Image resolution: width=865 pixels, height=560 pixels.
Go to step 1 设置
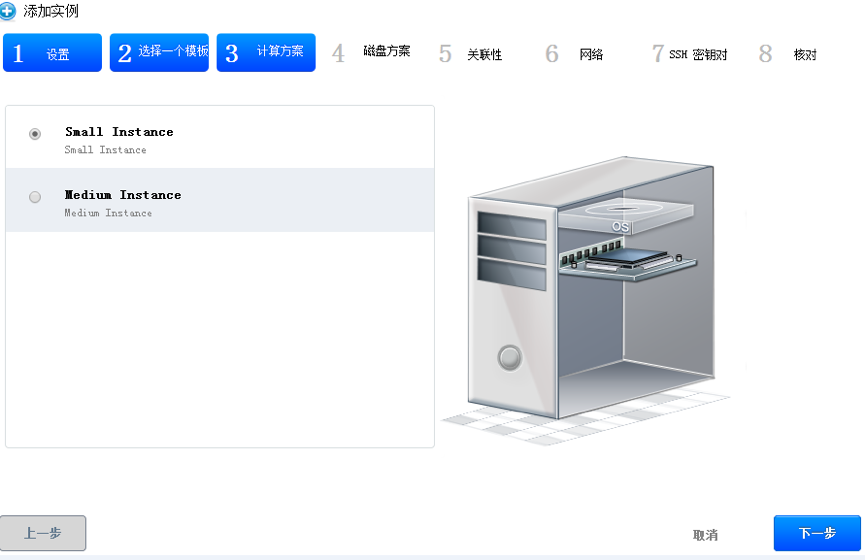tap(52, 53)
